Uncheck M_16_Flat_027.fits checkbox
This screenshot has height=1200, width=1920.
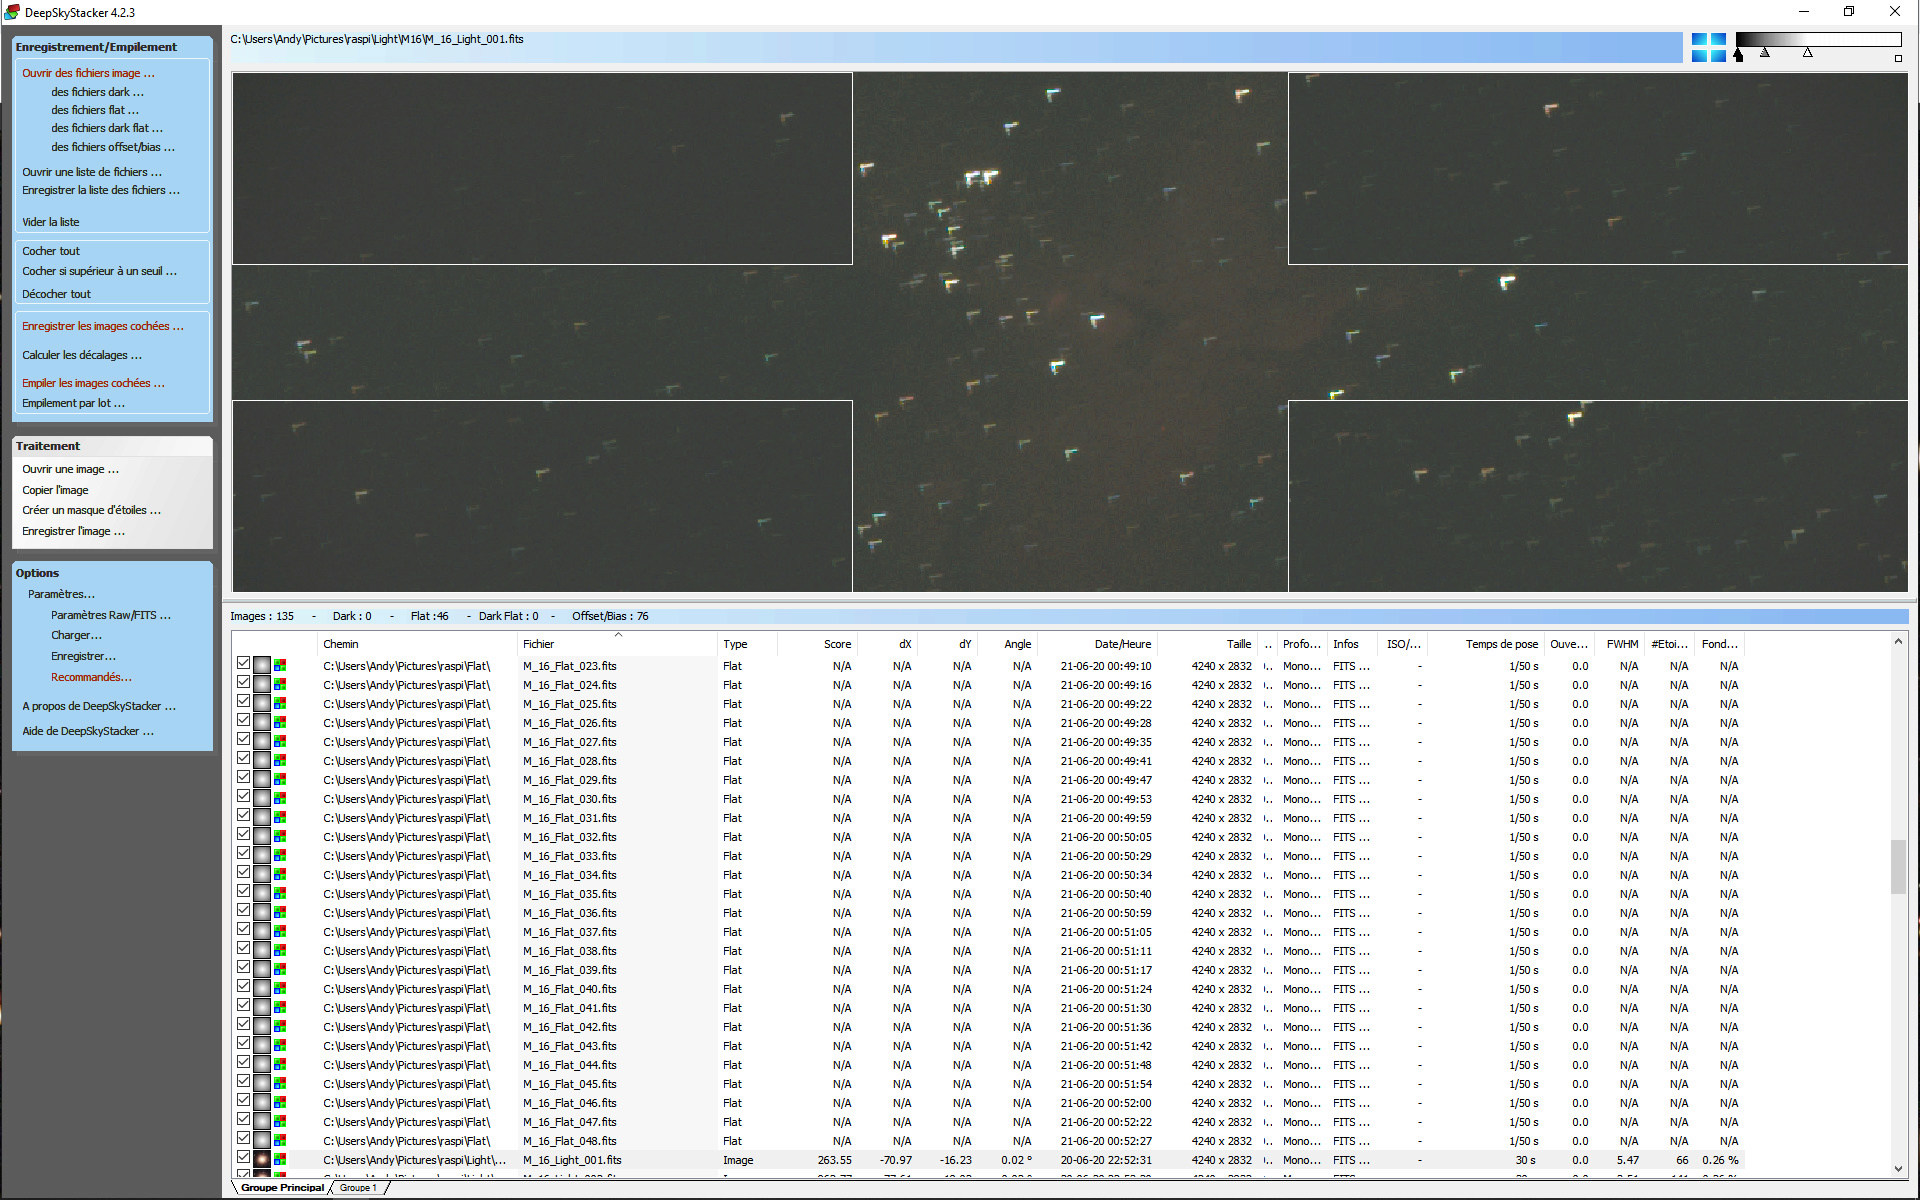click(x=243, y=739)
